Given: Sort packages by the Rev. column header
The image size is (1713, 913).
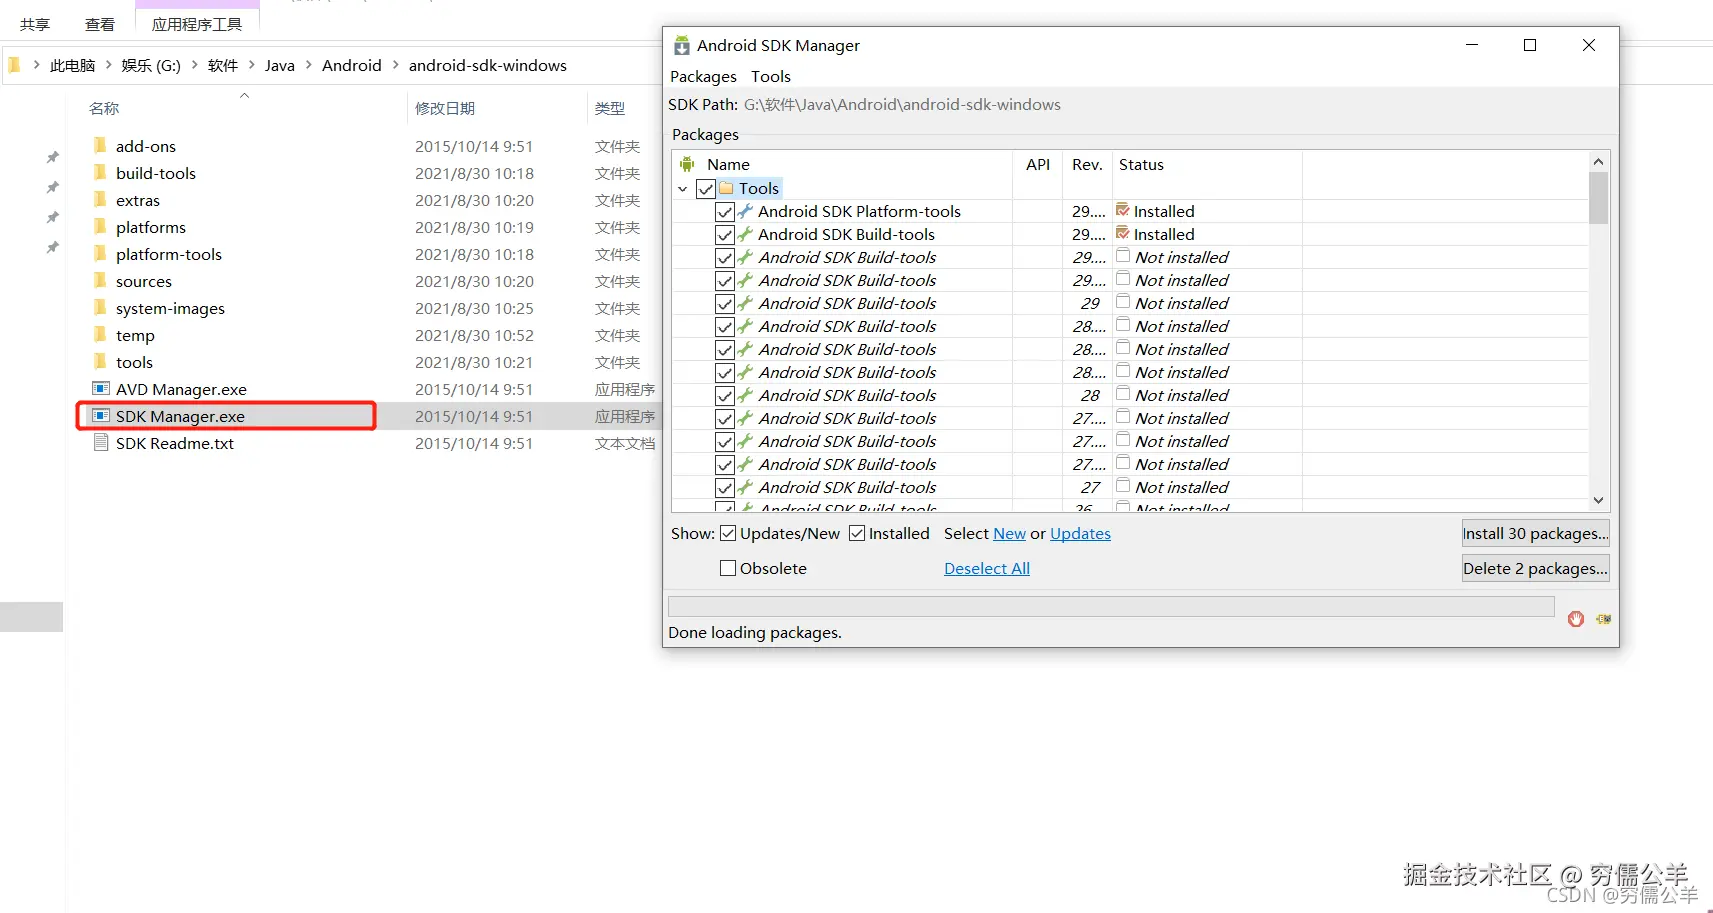Looking at the screenshot, I should tap(1087, 164).
